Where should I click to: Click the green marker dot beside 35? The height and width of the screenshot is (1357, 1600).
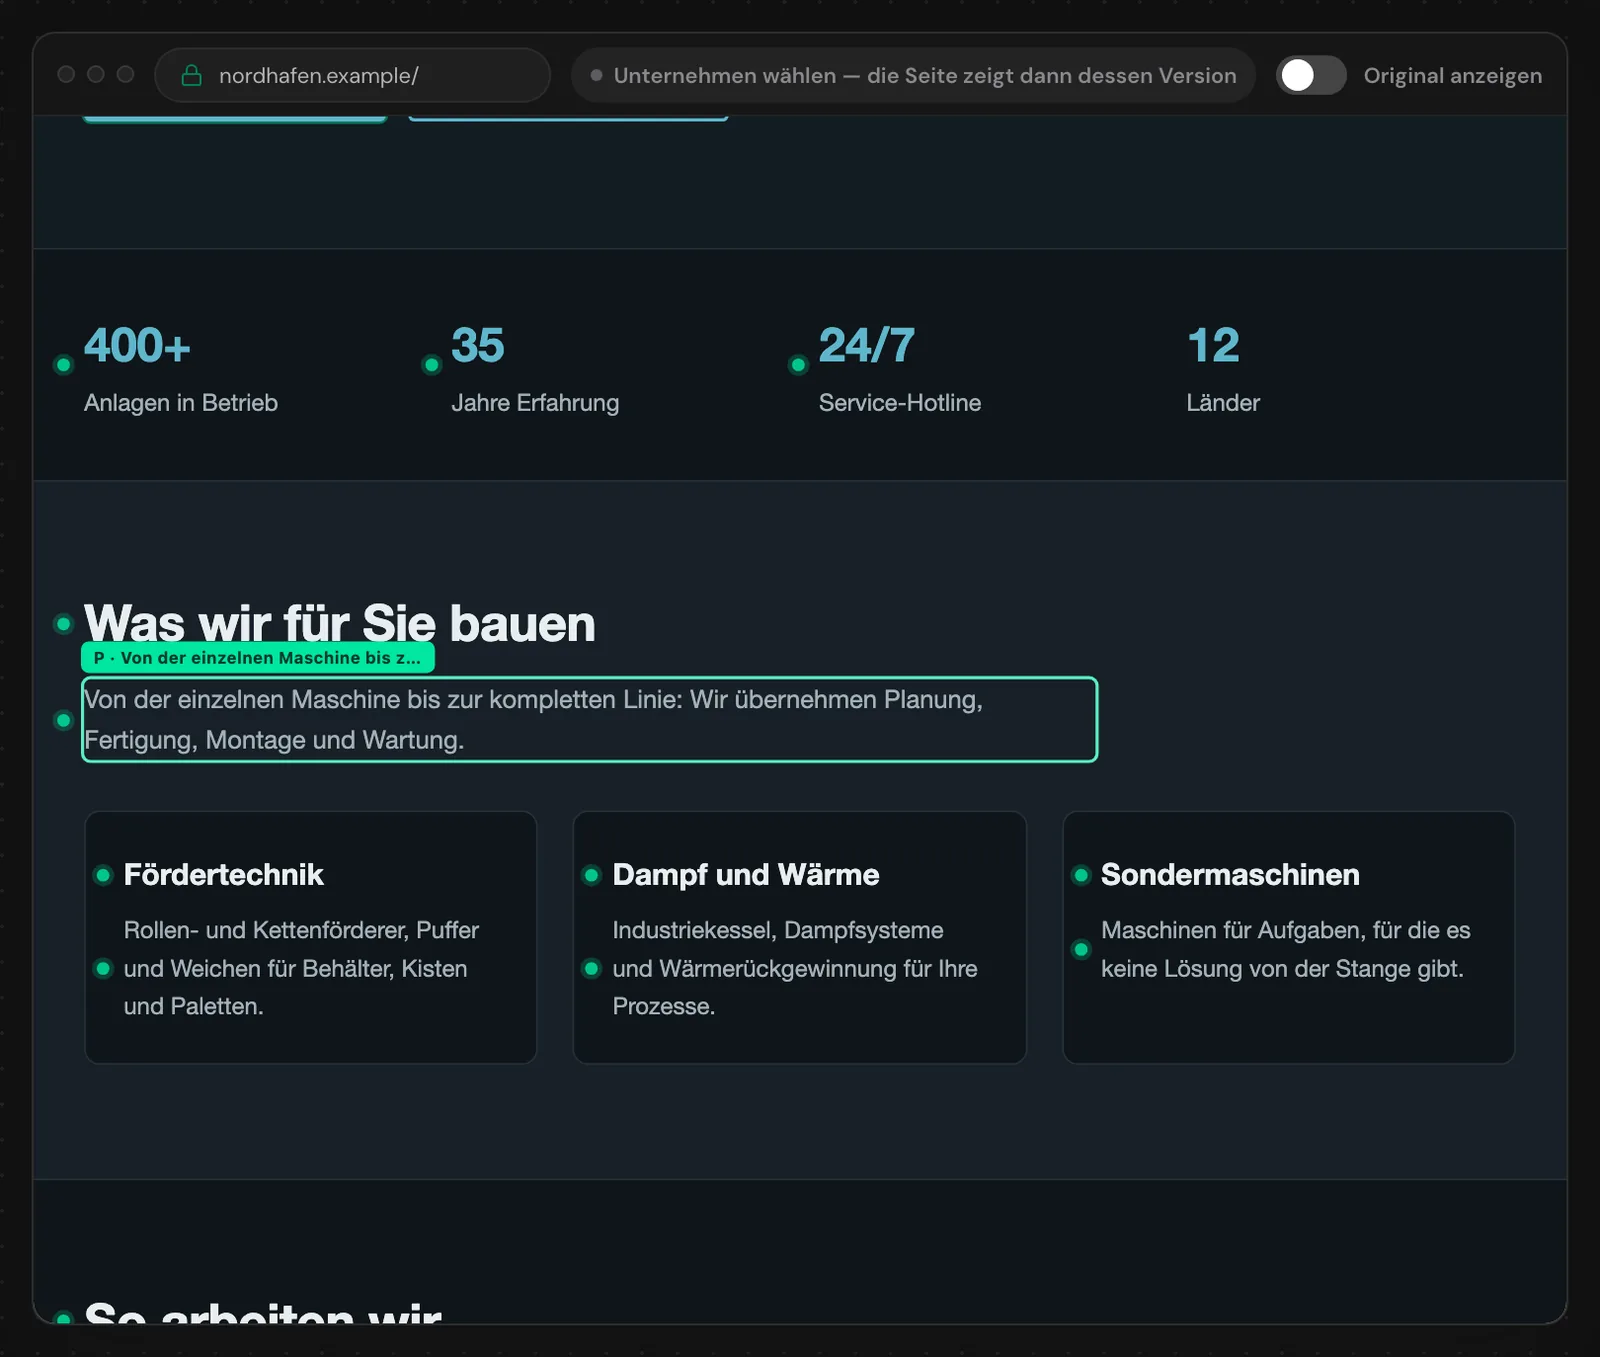pyautogui.click(x=431, y=365)
